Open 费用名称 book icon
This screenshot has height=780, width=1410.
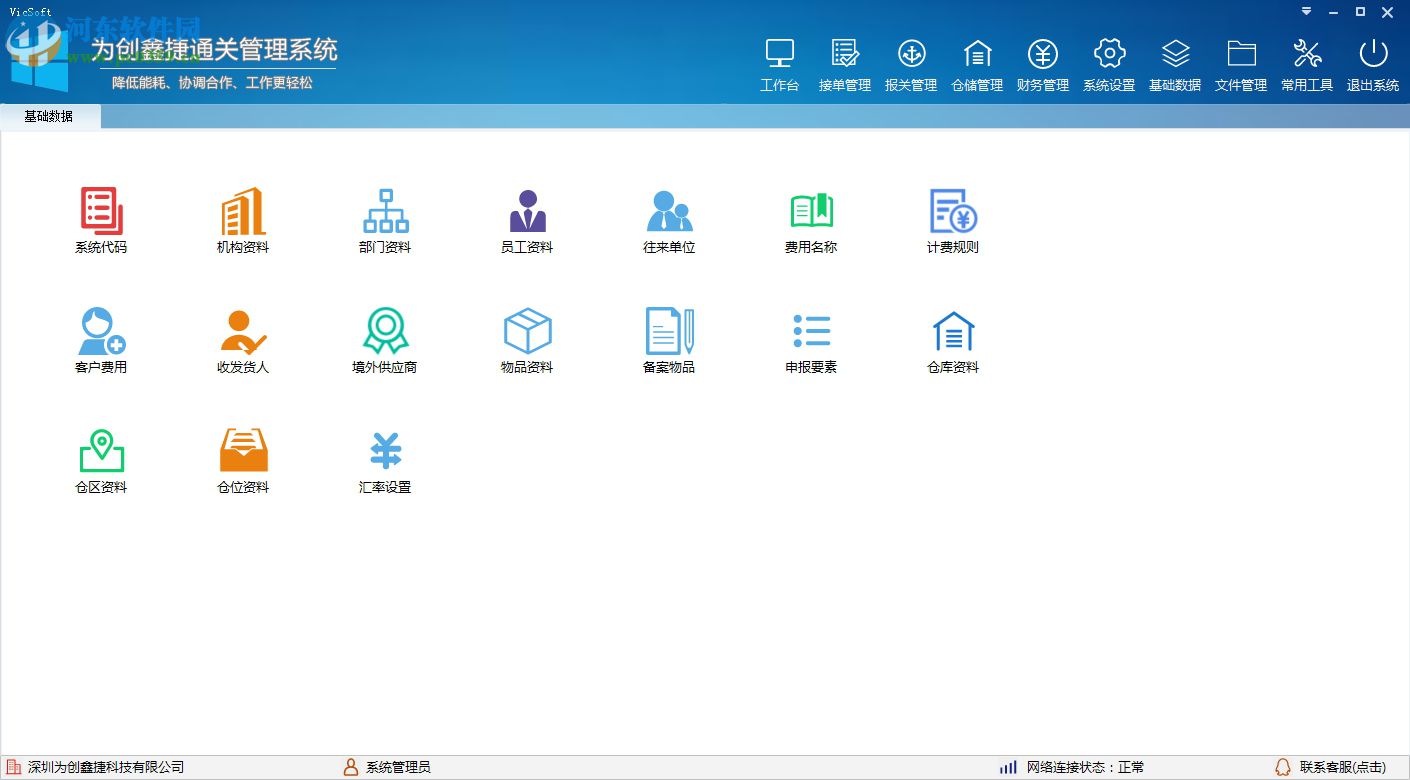coord(811,212)
